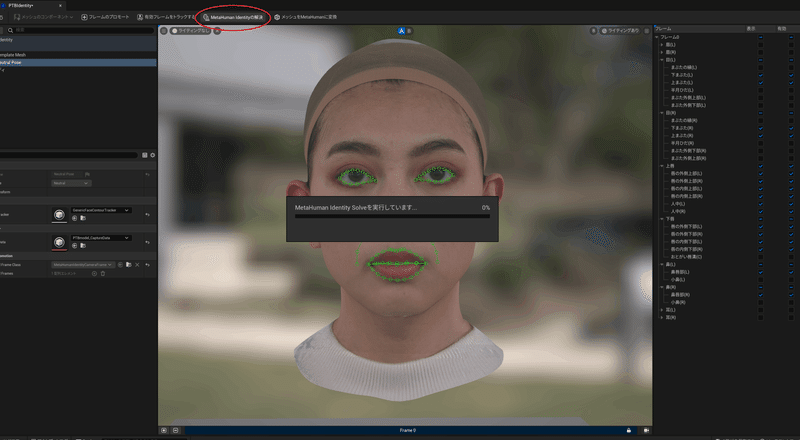Clear the Frame Class value with X icon
This screenshot has height=440, width=800.
click(x=137, y=265)
